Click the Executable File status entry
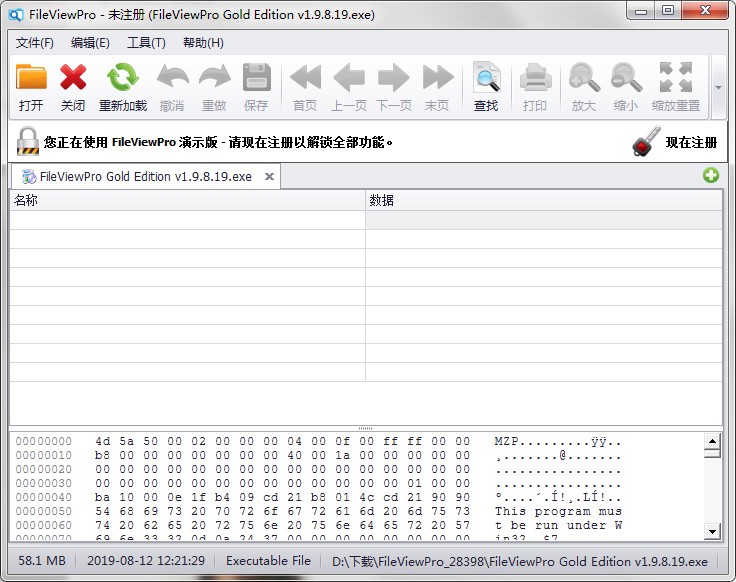 (268, 560)
